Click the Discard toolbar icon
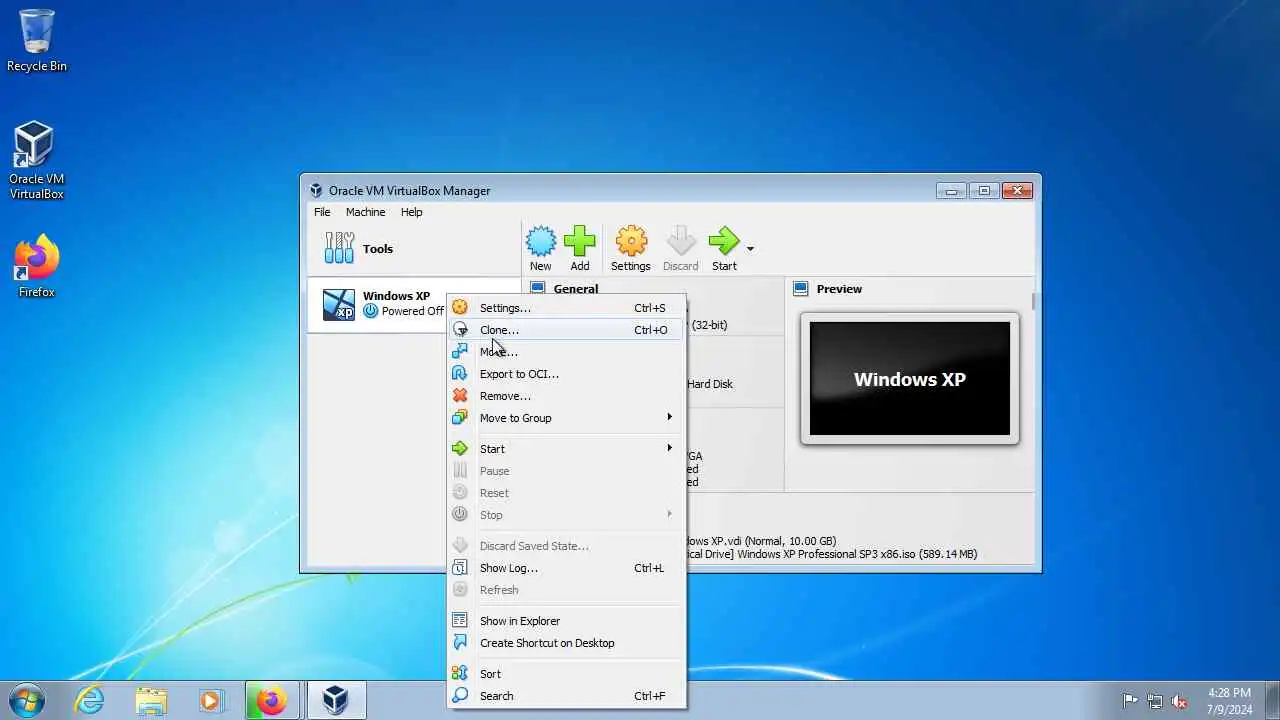Viewport: 1280px width, 720px height. click(x=681, y=248)
